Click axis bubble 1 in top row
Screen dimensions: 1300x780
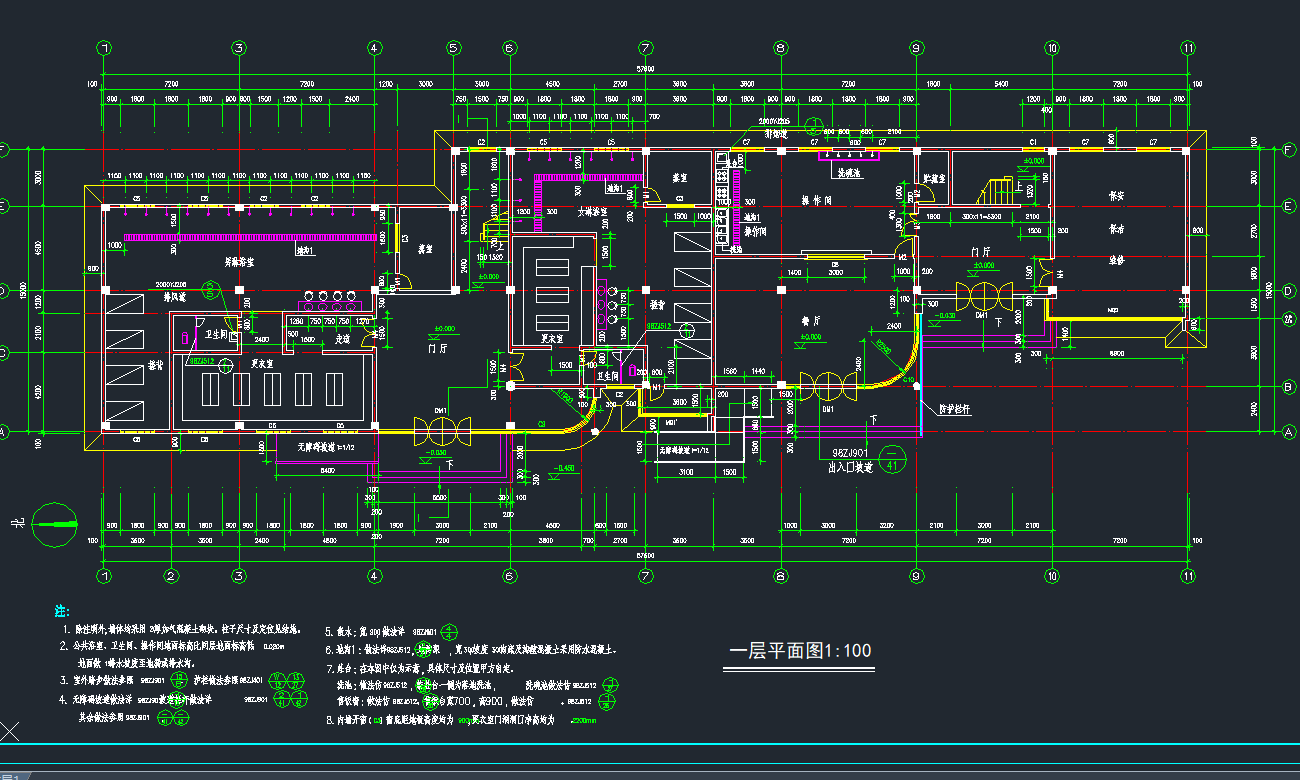pos(104,48)
